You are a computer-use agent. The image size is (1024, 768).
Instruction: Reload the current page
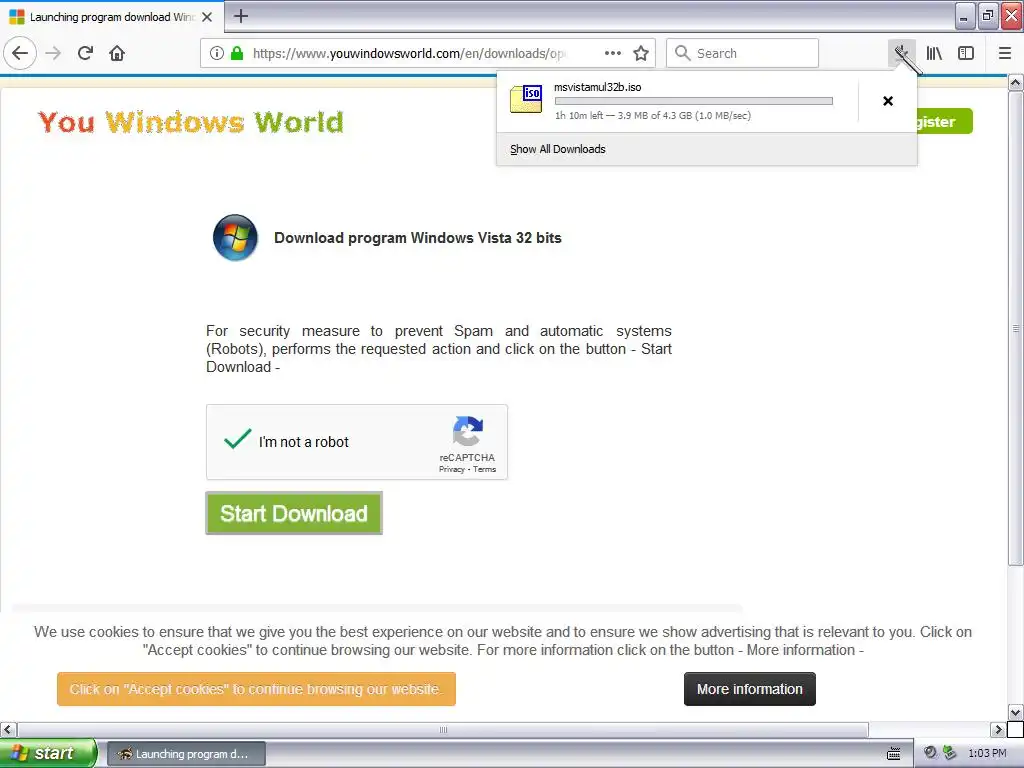pyautogui.click(x=86, y=53)
